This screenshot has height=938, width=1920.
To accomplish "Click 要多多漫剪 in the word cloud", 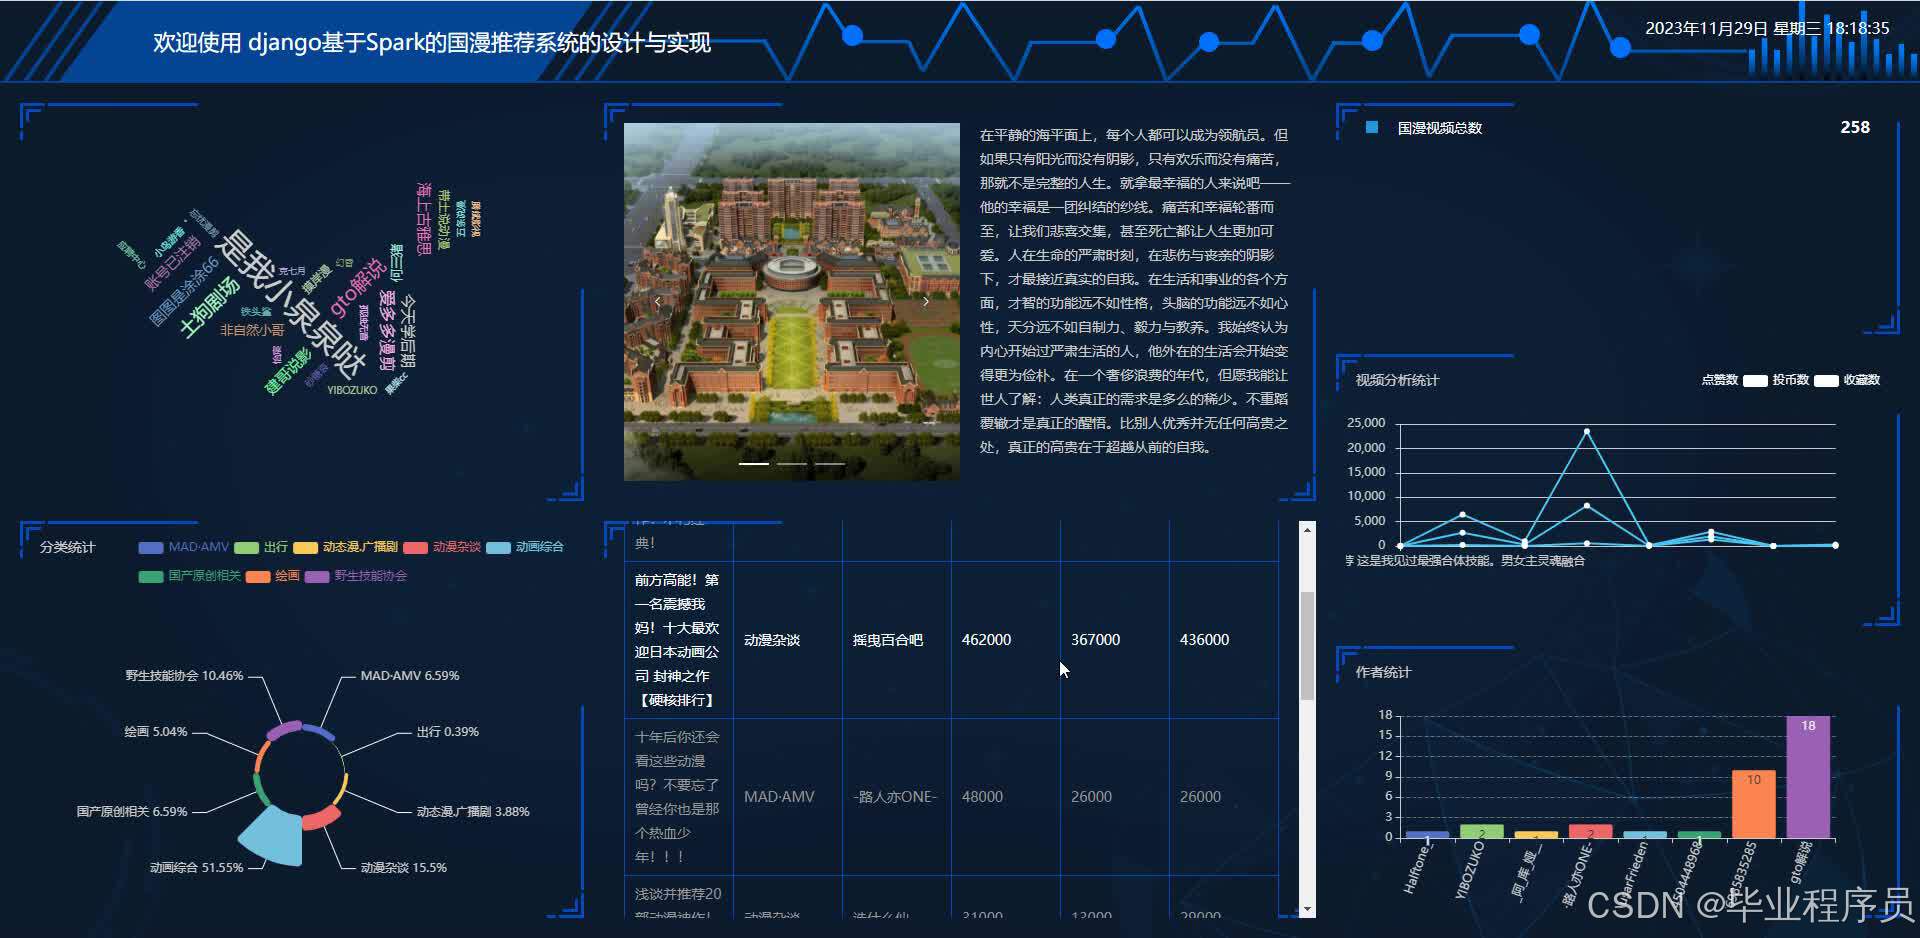I will [387, 331].
